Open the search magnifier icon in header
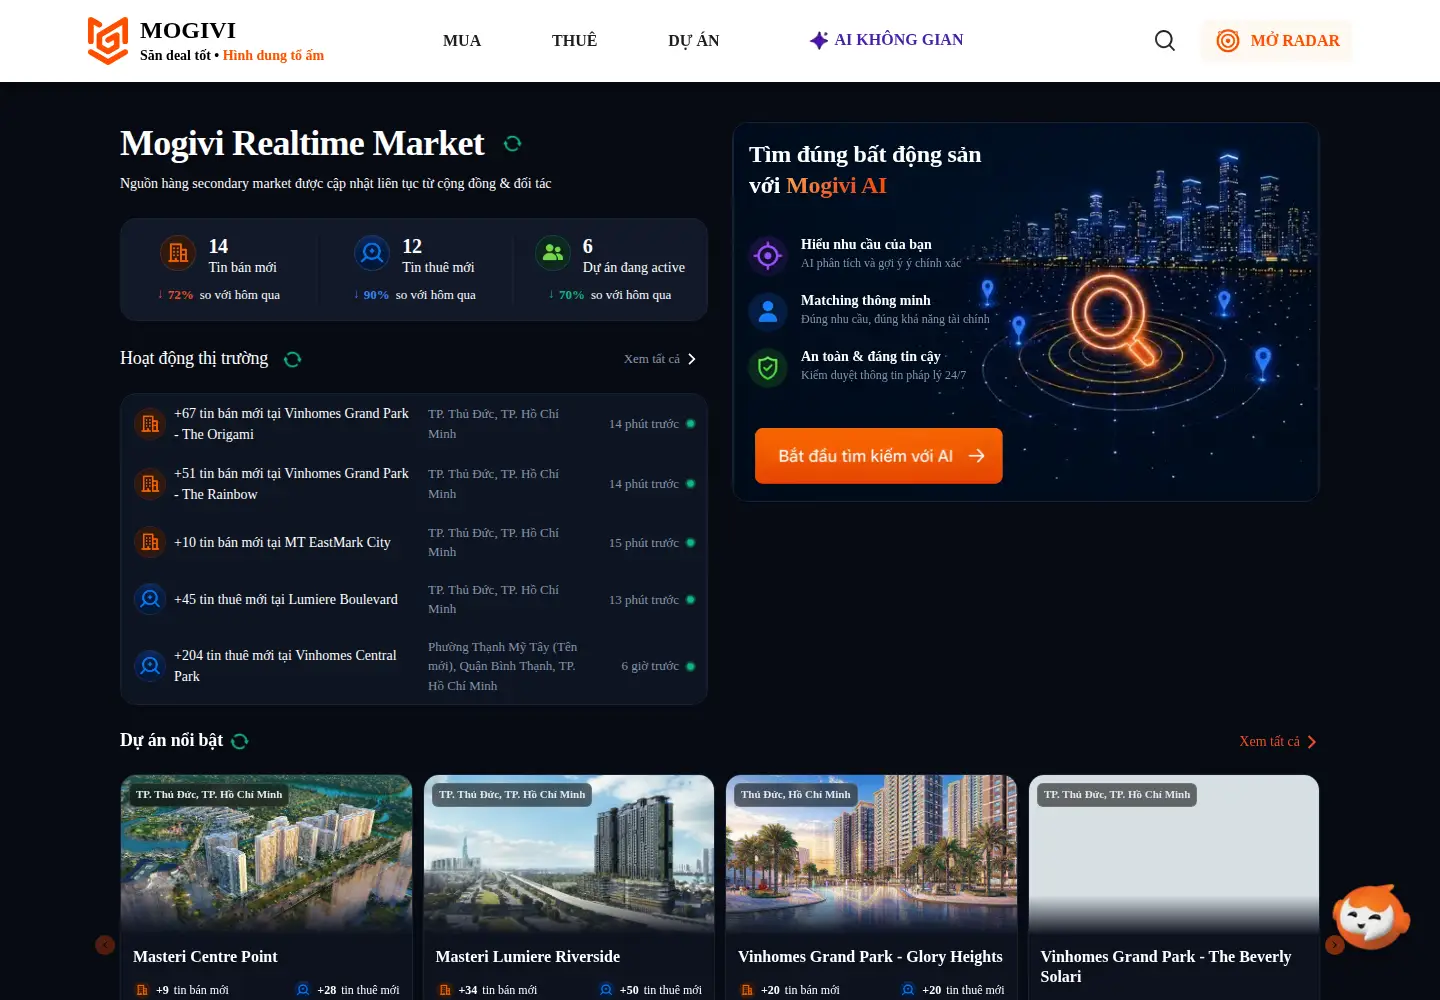 click(x=1165, y=40)
